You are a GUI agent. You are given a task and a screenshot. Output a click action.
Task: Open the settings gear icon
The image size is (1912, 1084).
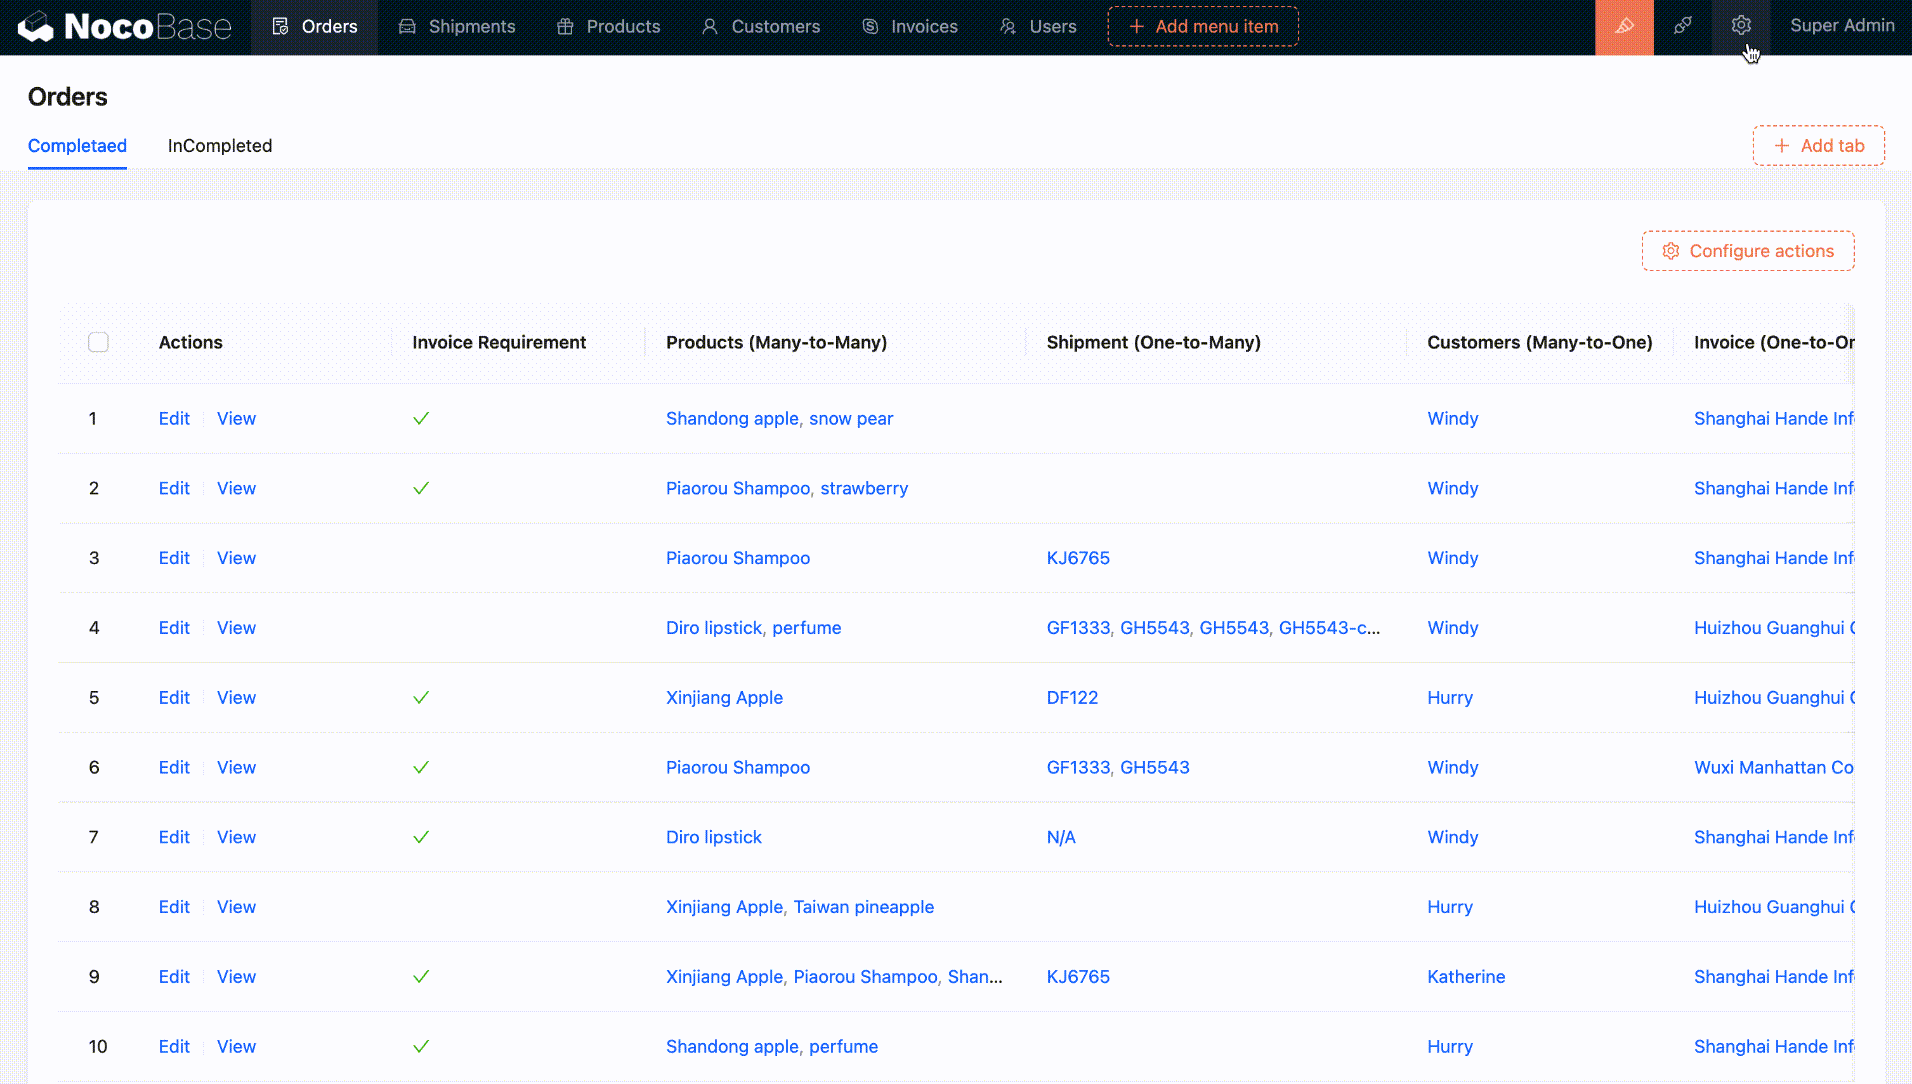tap(1741, 27)
